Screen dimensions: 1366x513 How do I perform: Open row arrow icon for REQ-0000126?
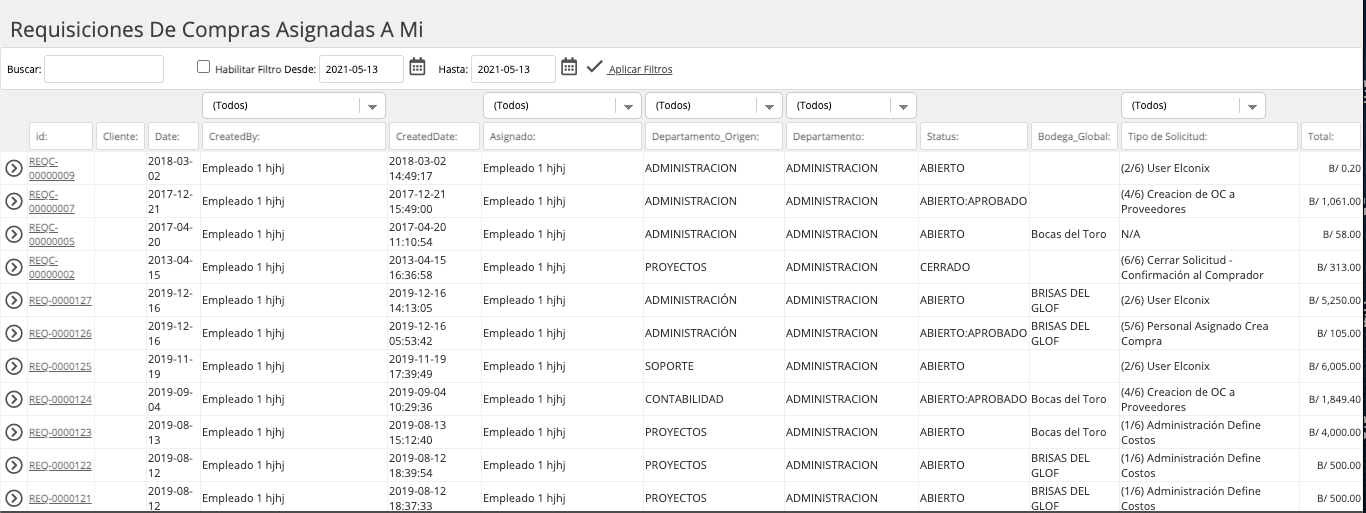14,333
